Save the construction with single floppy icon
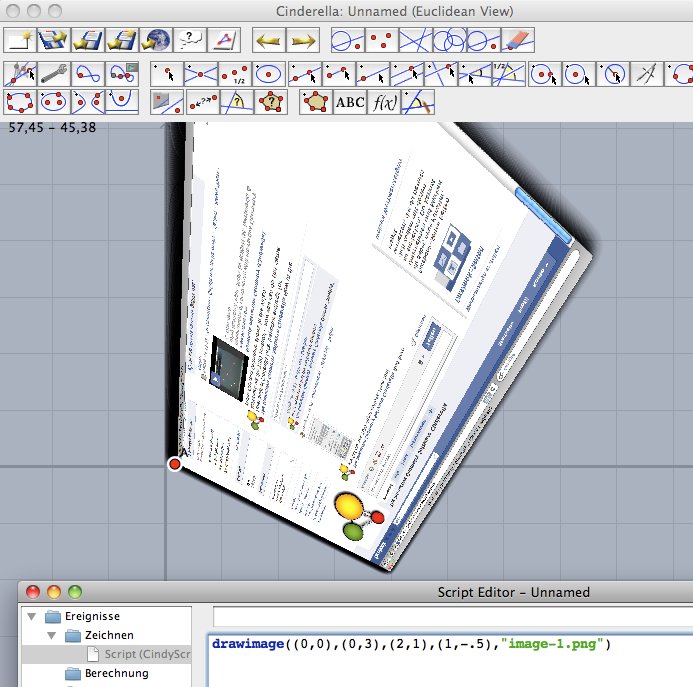Screen dimensions: 693x687 [88, 40]
